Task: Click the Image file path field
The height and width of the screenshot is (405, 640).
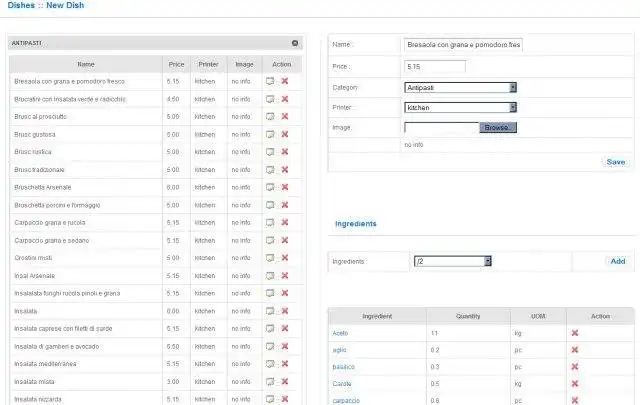Action: [x=442, y=127]
